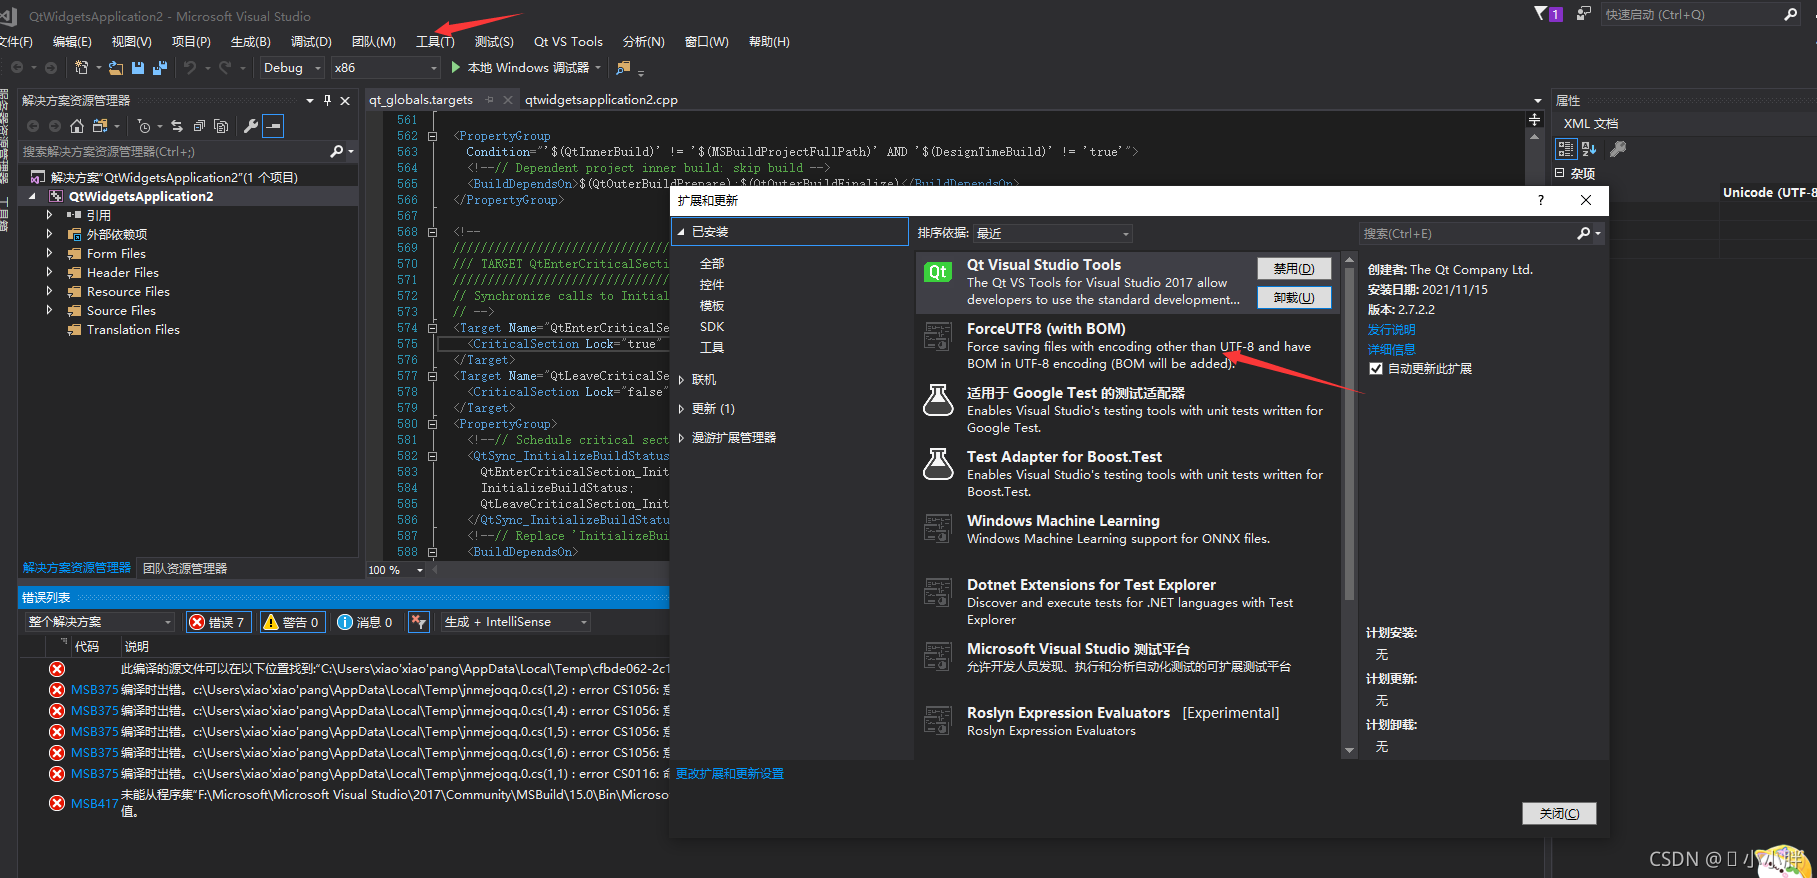Switch to the qtwidgetsapplication2.cpp tab
This screenshot has height=878, width=1817.
coord(601,100)
